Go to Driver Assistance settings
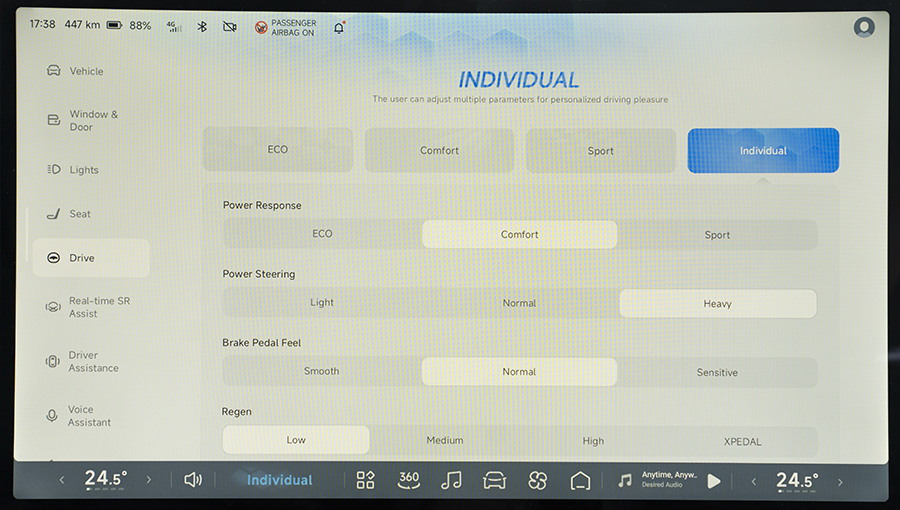Viewport: 900px width, 510px height. tap(92, 362)
